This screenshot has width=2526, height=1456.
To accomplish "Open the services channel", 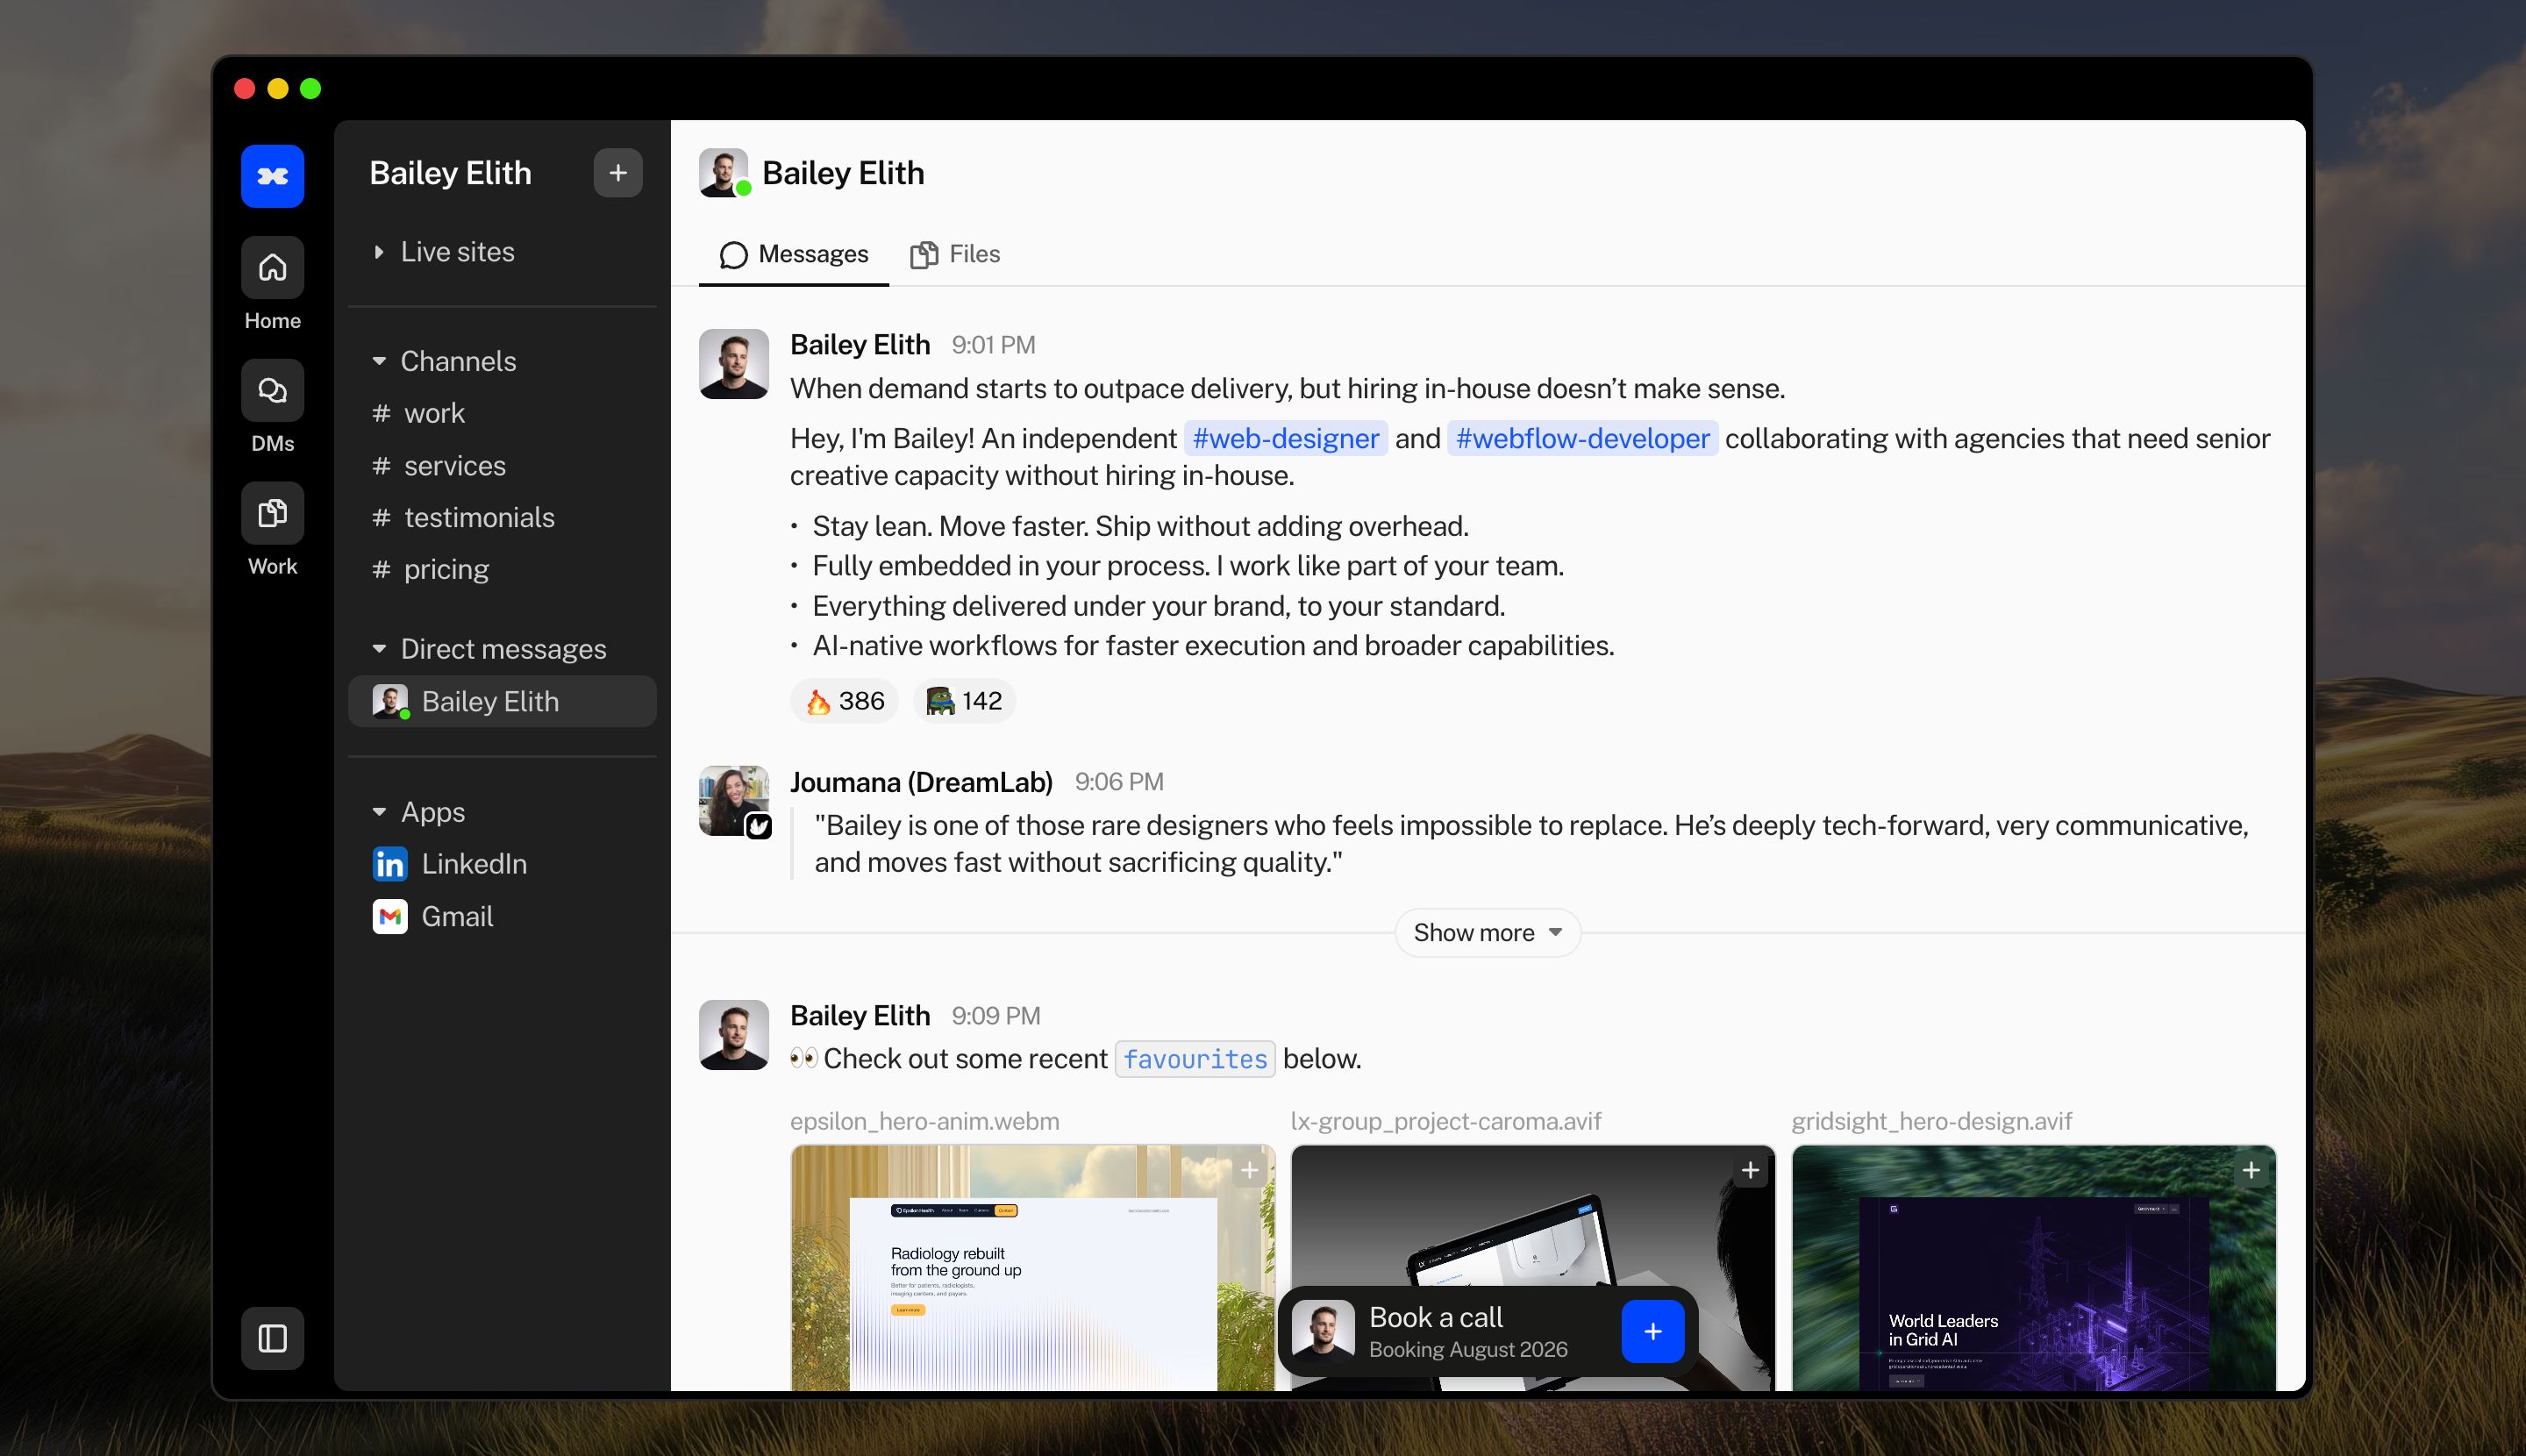I will pyautogui.click(x=502, y=466).
